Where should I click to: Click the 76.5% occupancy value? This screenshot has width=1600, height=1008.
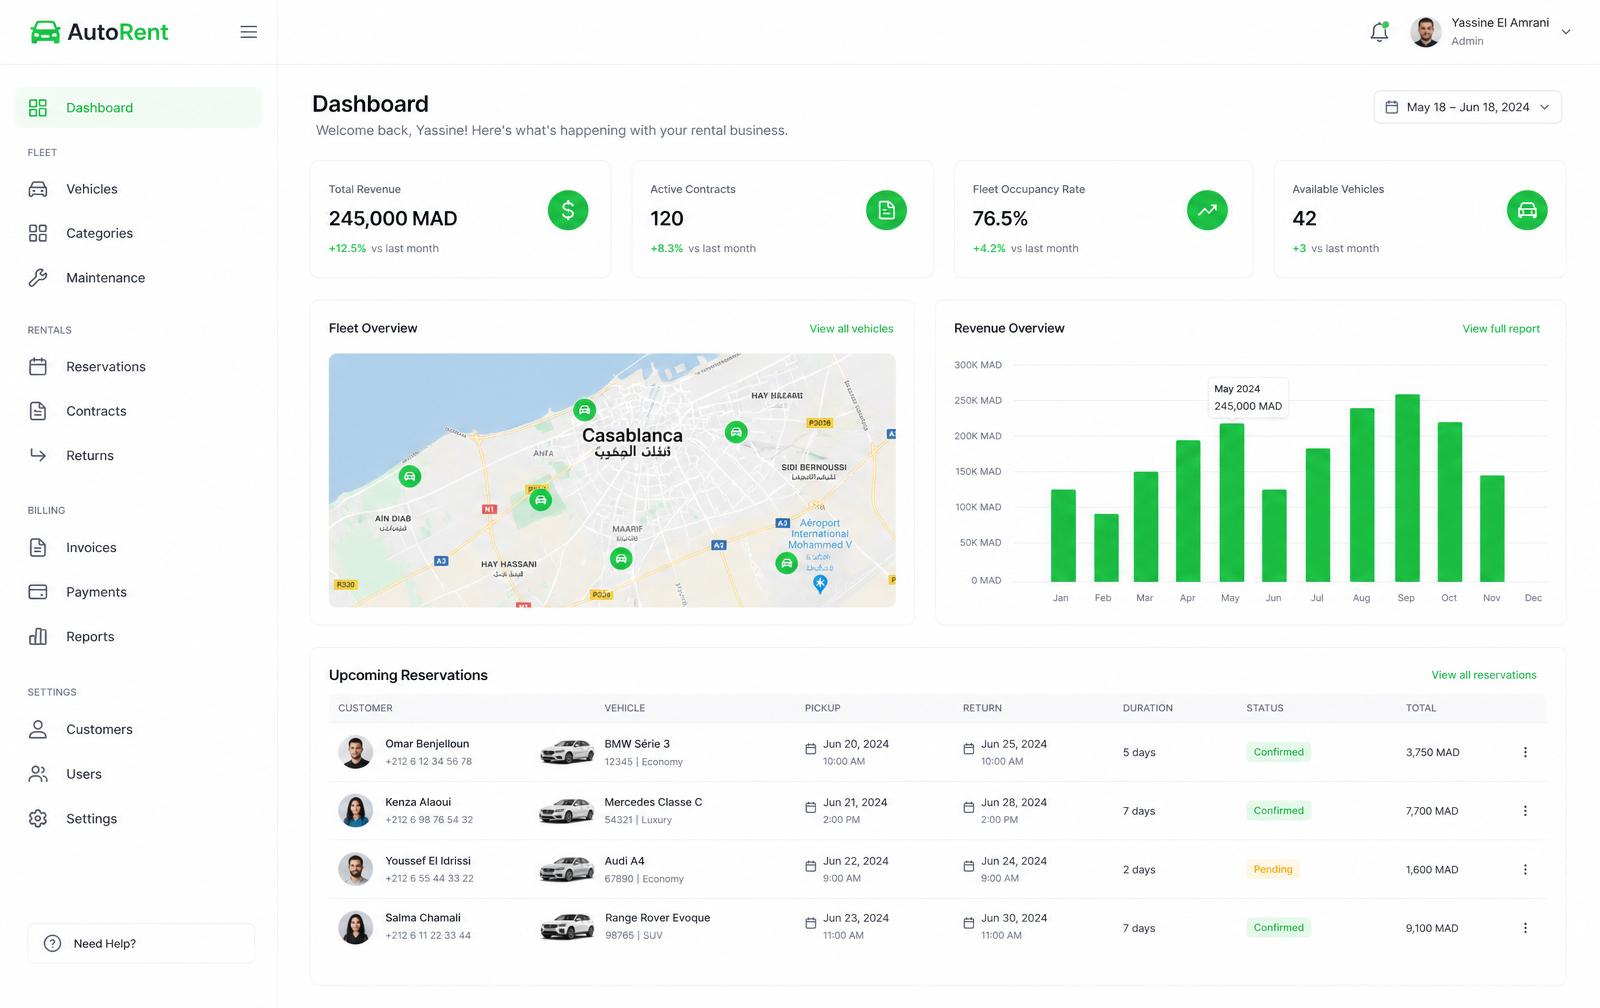[x=1000, y=218]
